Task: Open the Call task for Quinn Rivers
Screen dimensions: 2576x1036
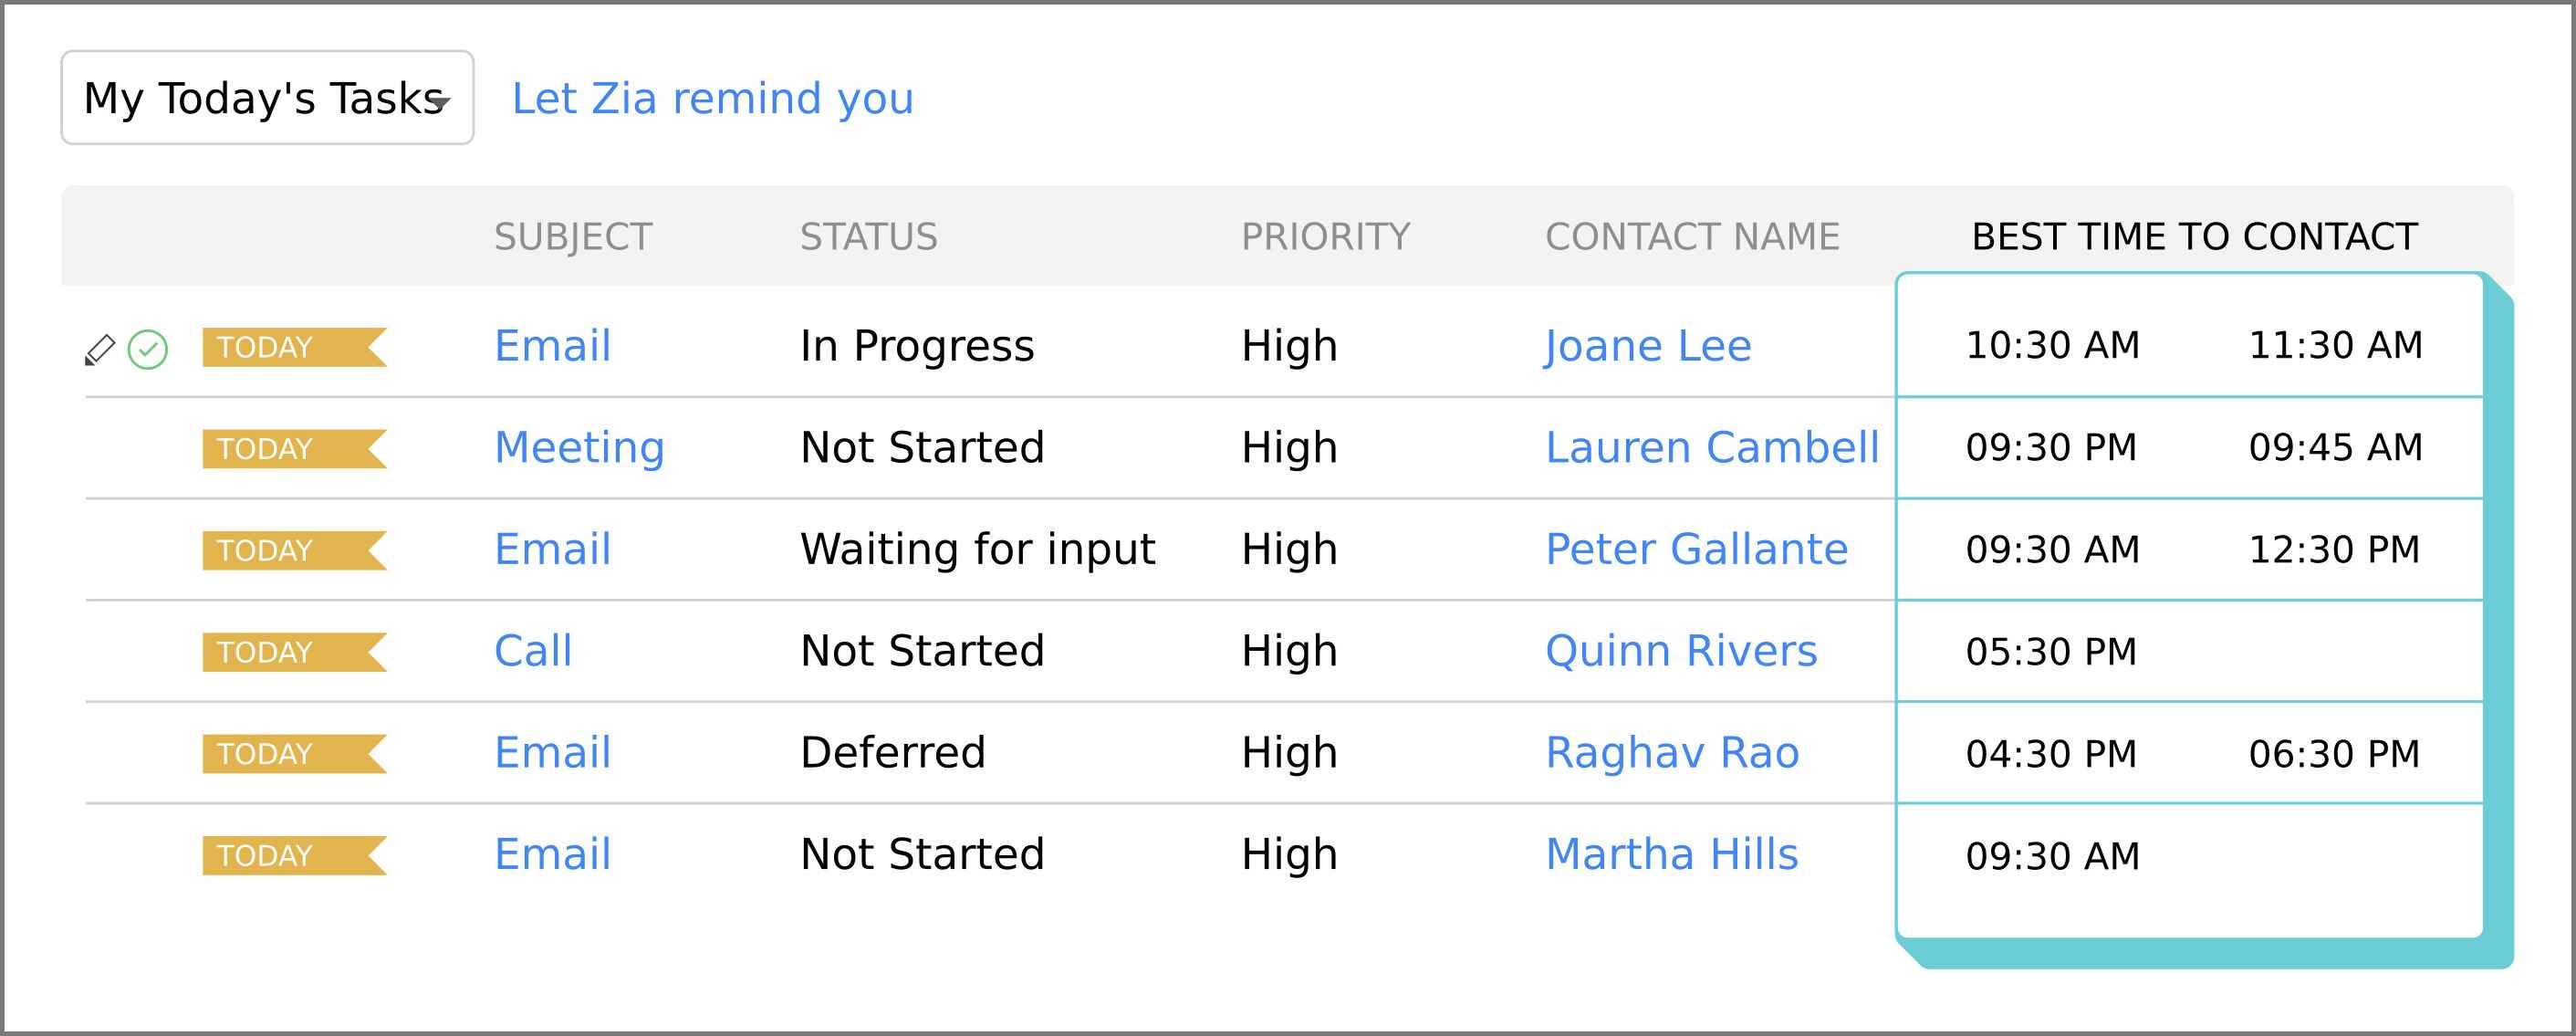Action: (533, 651)
